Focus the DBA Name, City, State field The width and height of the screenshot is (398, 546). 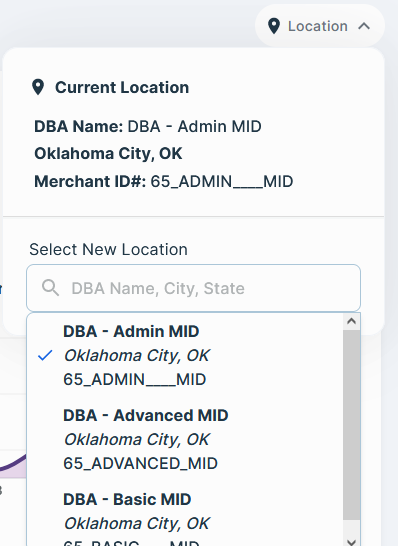[x=193, y=288]
